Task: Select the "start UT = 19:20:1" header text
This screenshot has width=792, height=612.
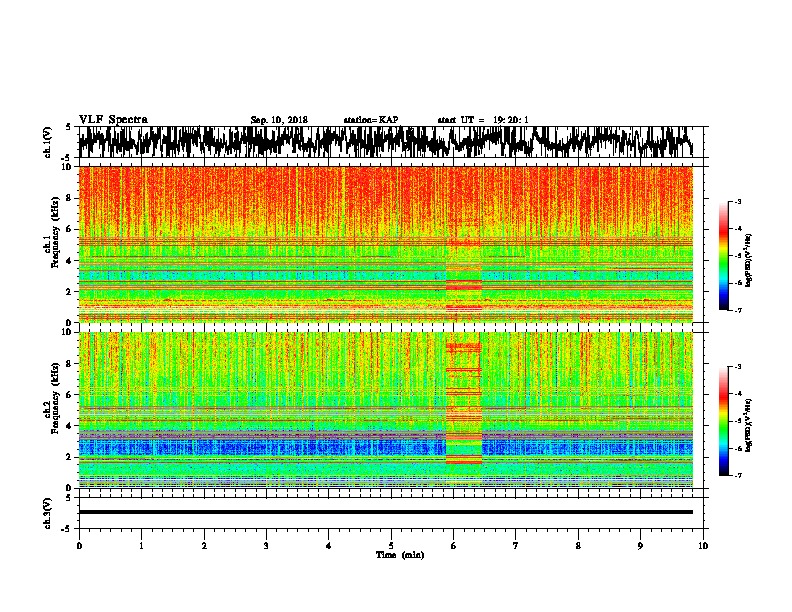Action: [x=483, y=120]
